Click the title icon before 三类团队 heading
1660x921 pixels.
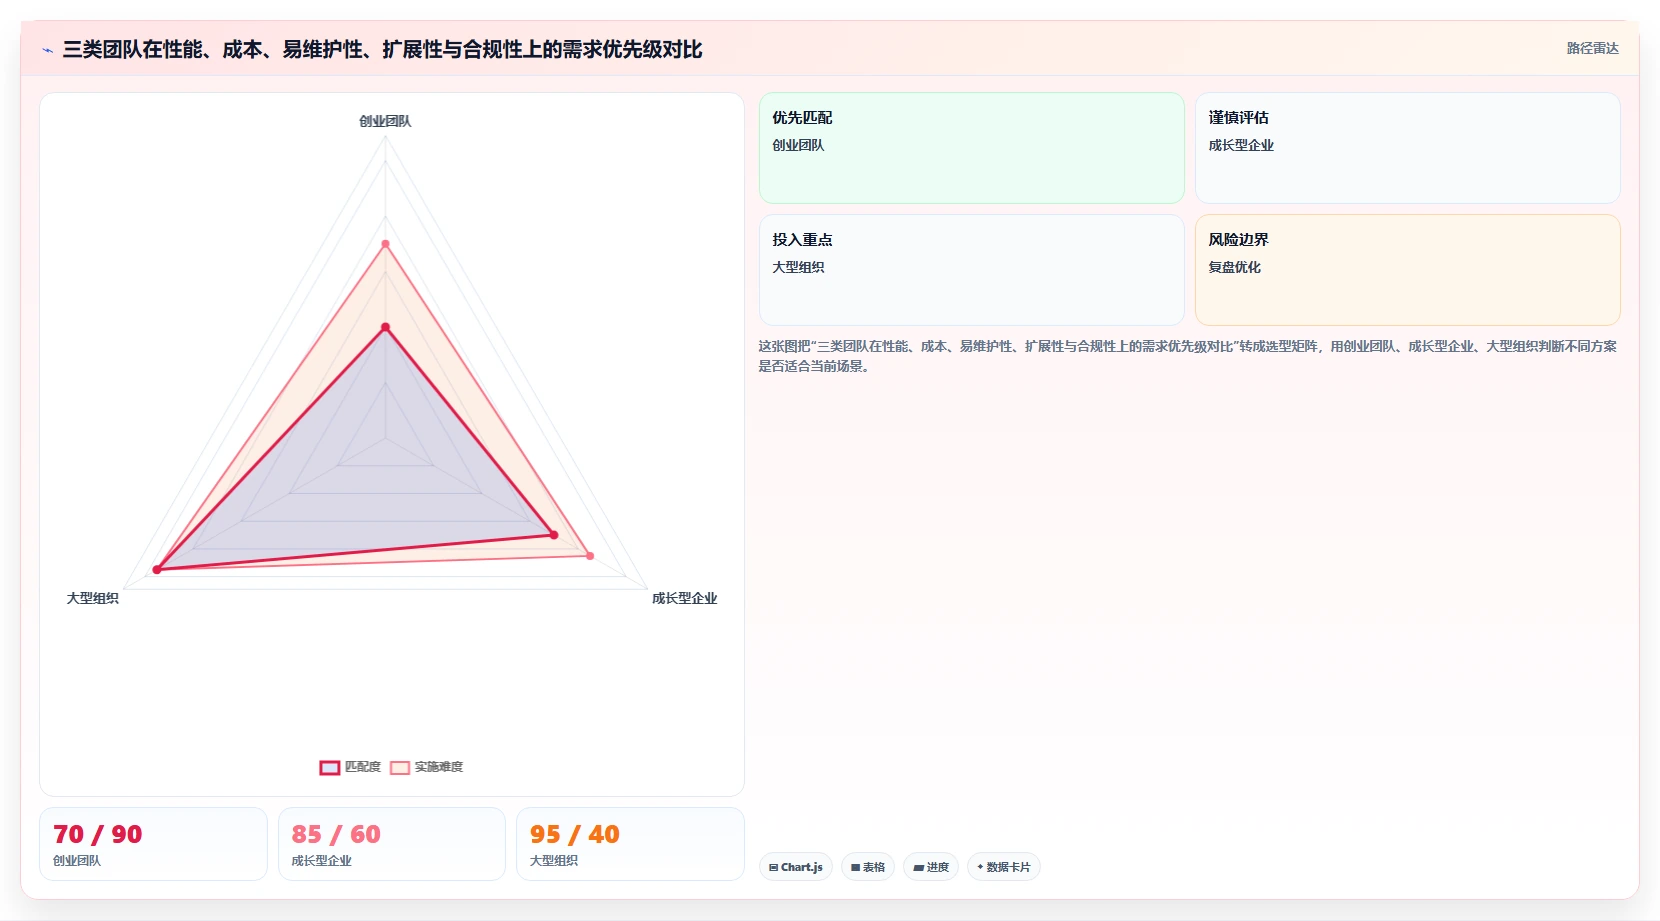click(x=47, y=50)
